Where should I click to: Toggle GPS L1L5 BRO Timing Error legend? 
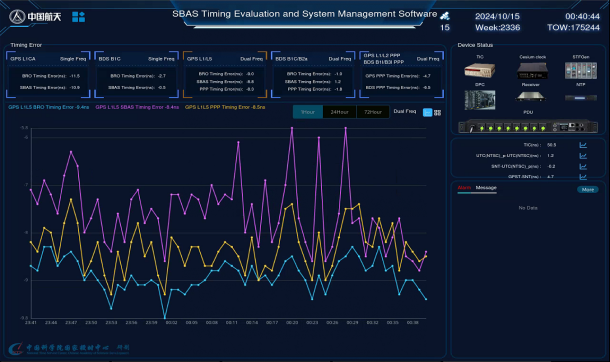49,107
